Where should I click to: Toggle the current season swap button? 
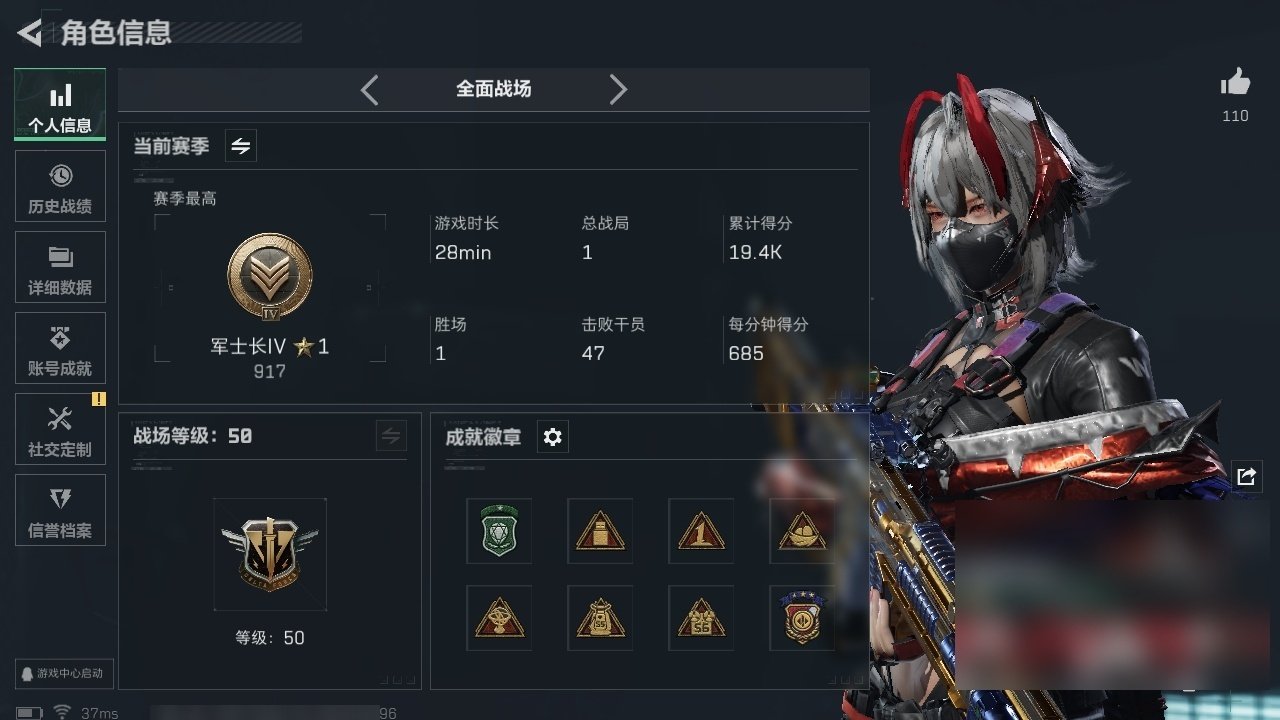coord(241,146)
